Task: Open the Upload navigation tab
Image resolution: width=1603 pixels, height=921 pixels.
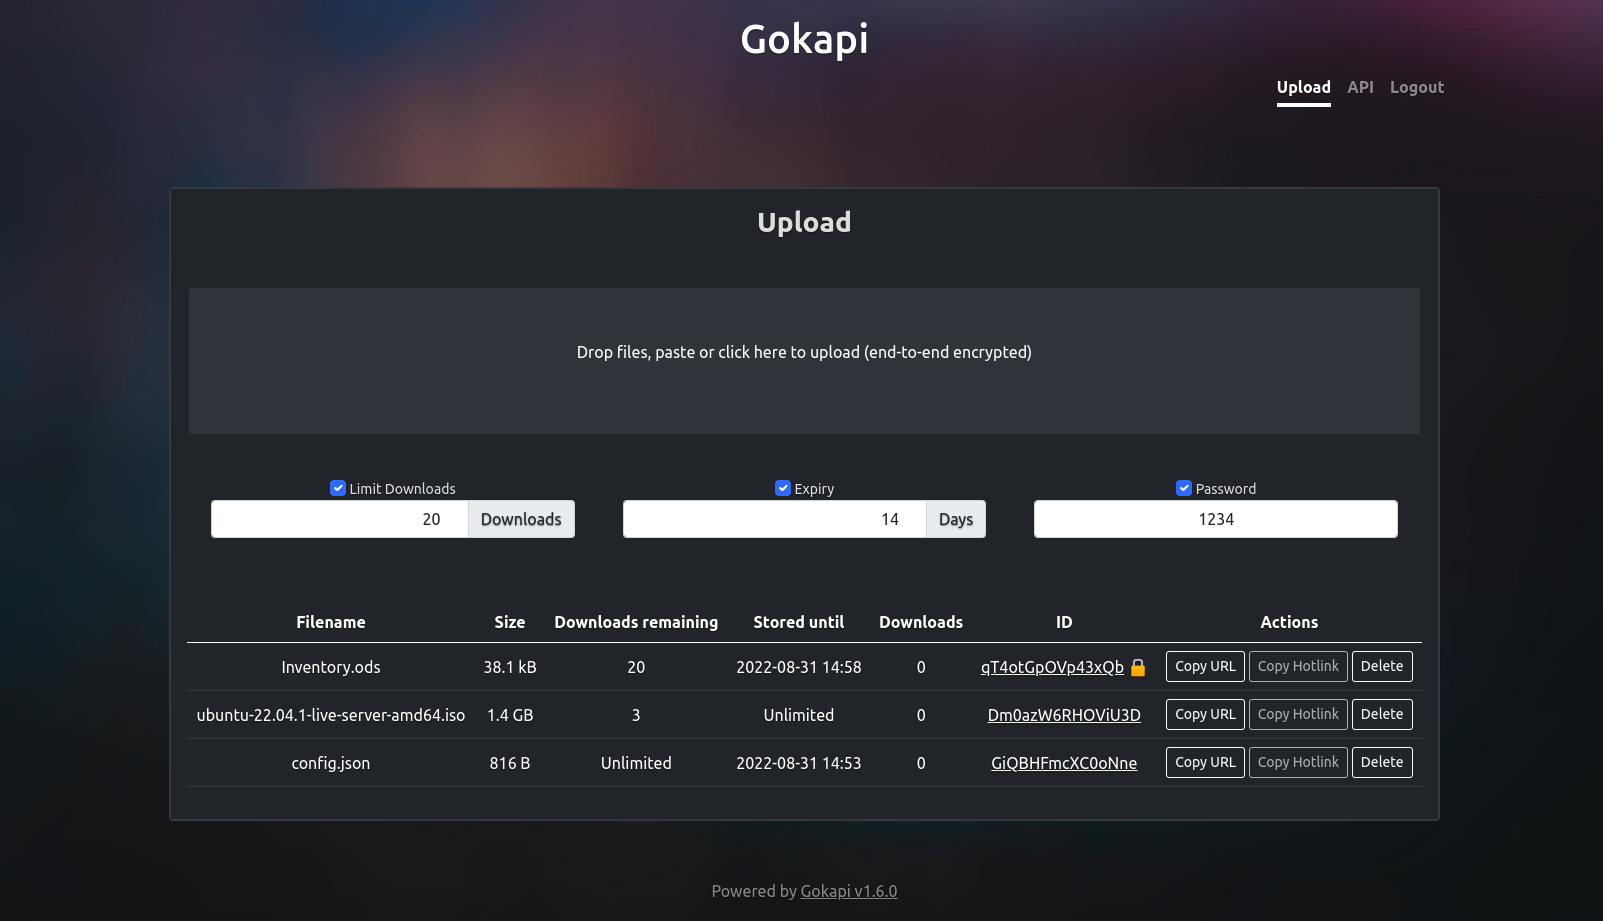Action: point(1303,87)
